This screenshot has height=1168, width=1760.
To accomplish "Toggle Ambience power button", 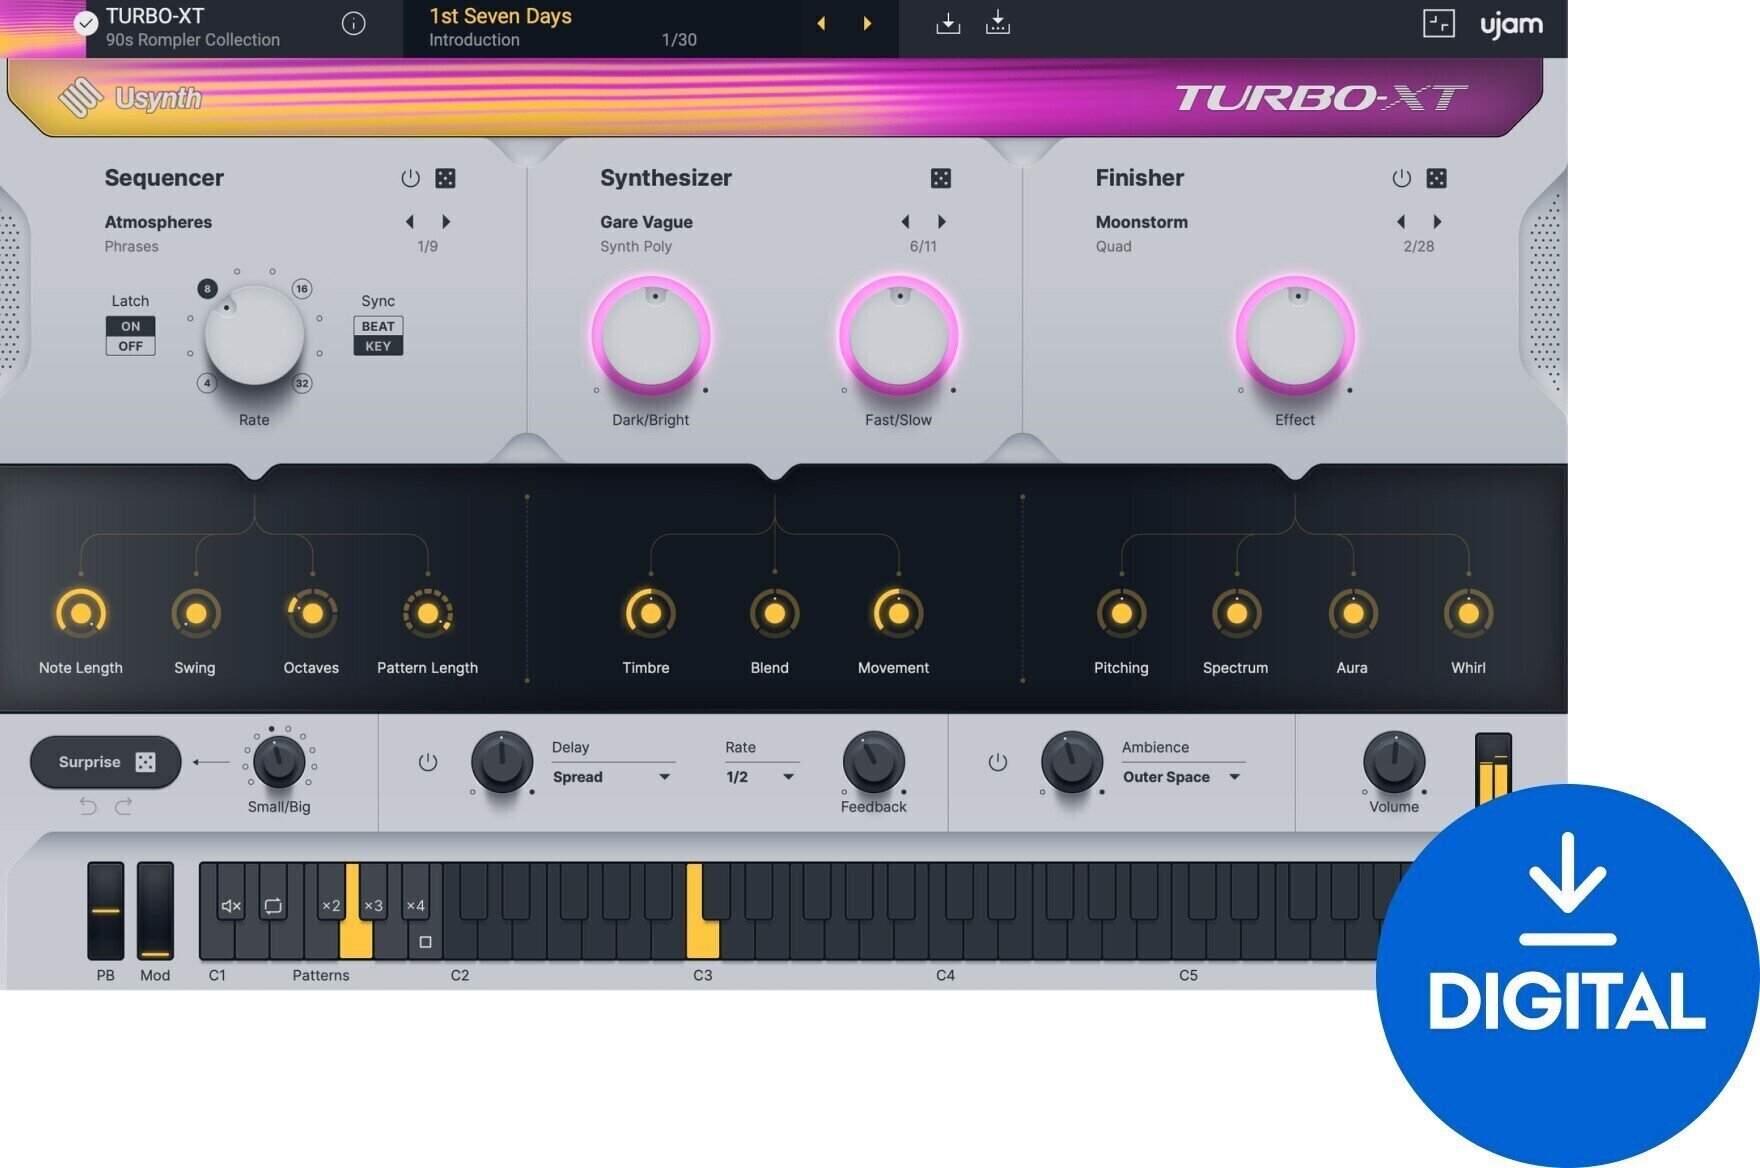I will [997, 762].
